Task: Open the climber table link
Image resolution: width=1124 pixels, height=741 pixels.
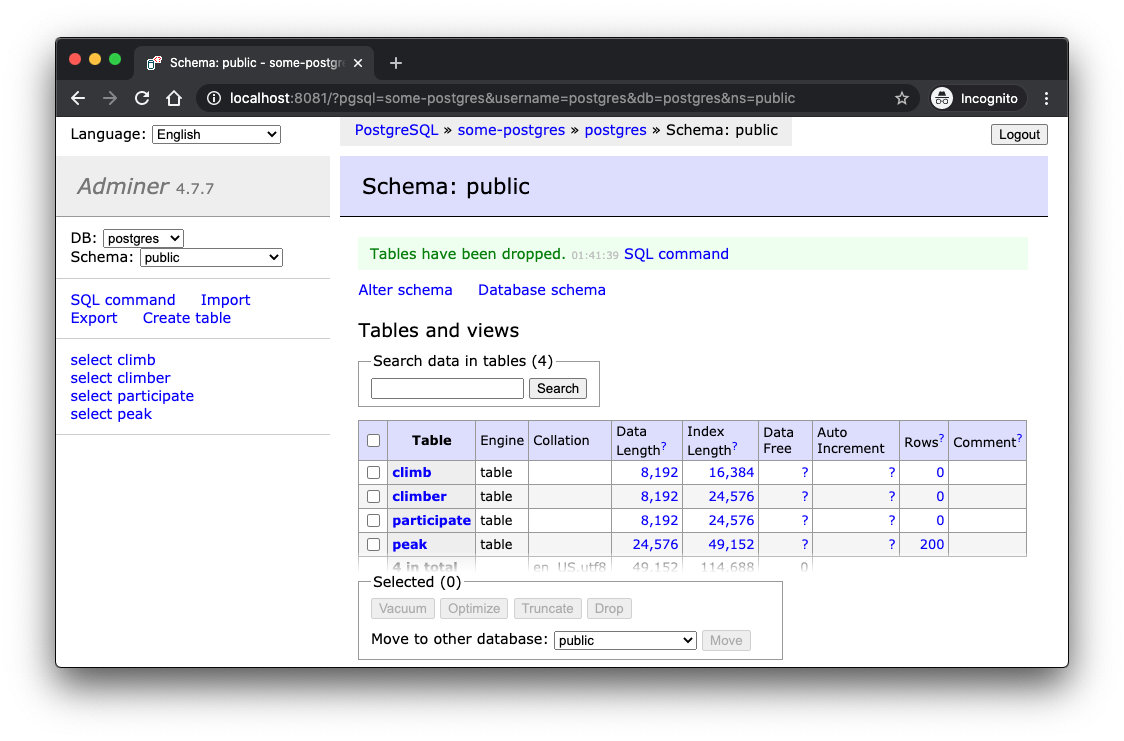Action: pyautogui.click(x=419, y=497)
